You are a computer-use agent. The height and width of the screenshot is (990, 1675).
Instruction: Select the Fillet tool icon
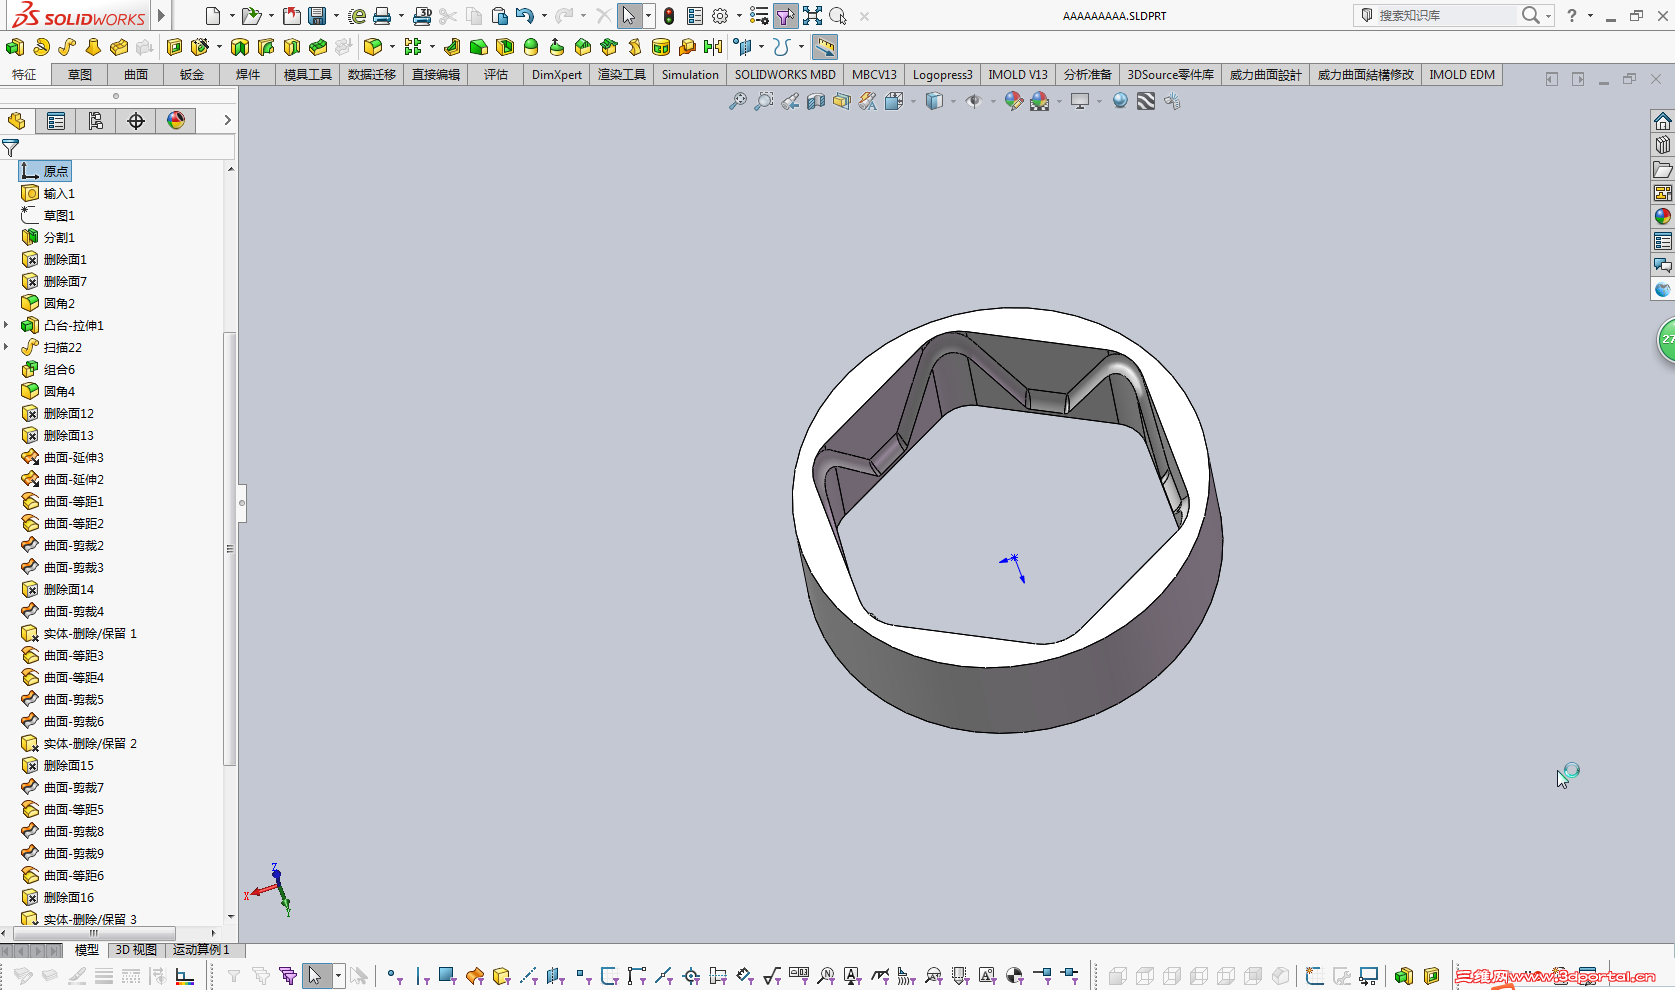point(373,47)
